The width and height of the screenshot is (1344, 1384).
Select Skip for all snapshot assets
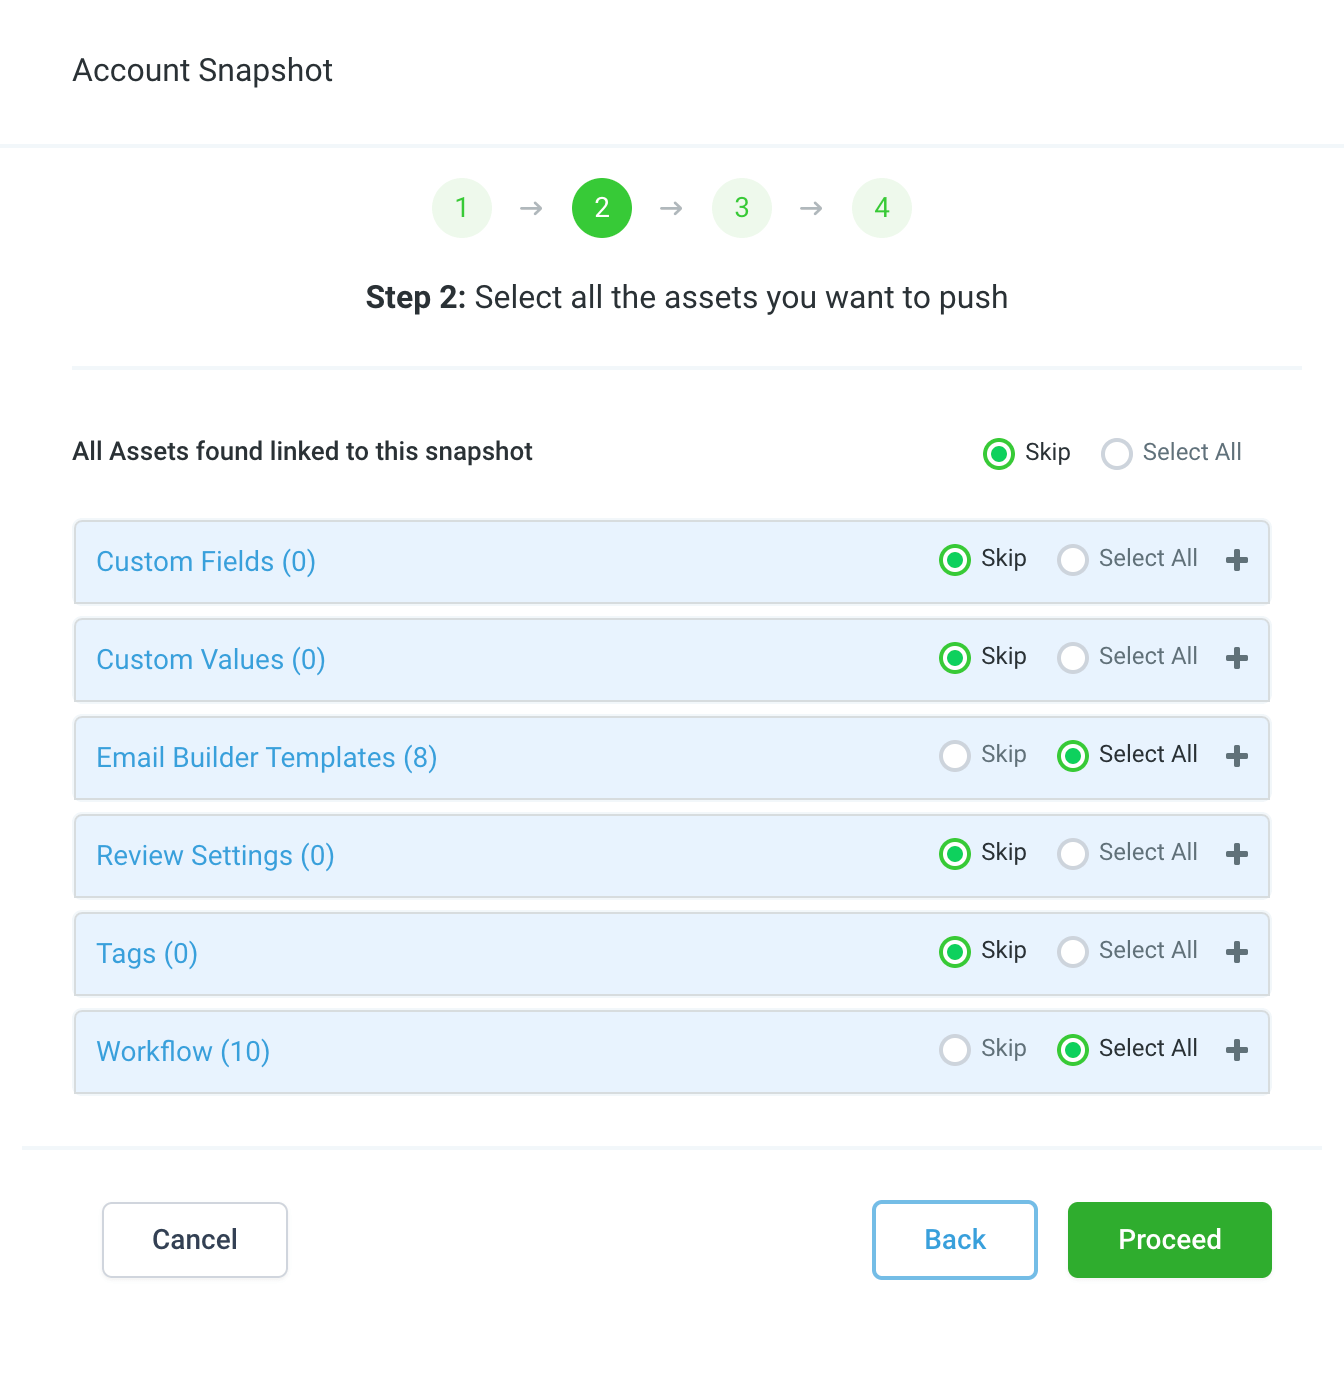[x=999, y=454]
